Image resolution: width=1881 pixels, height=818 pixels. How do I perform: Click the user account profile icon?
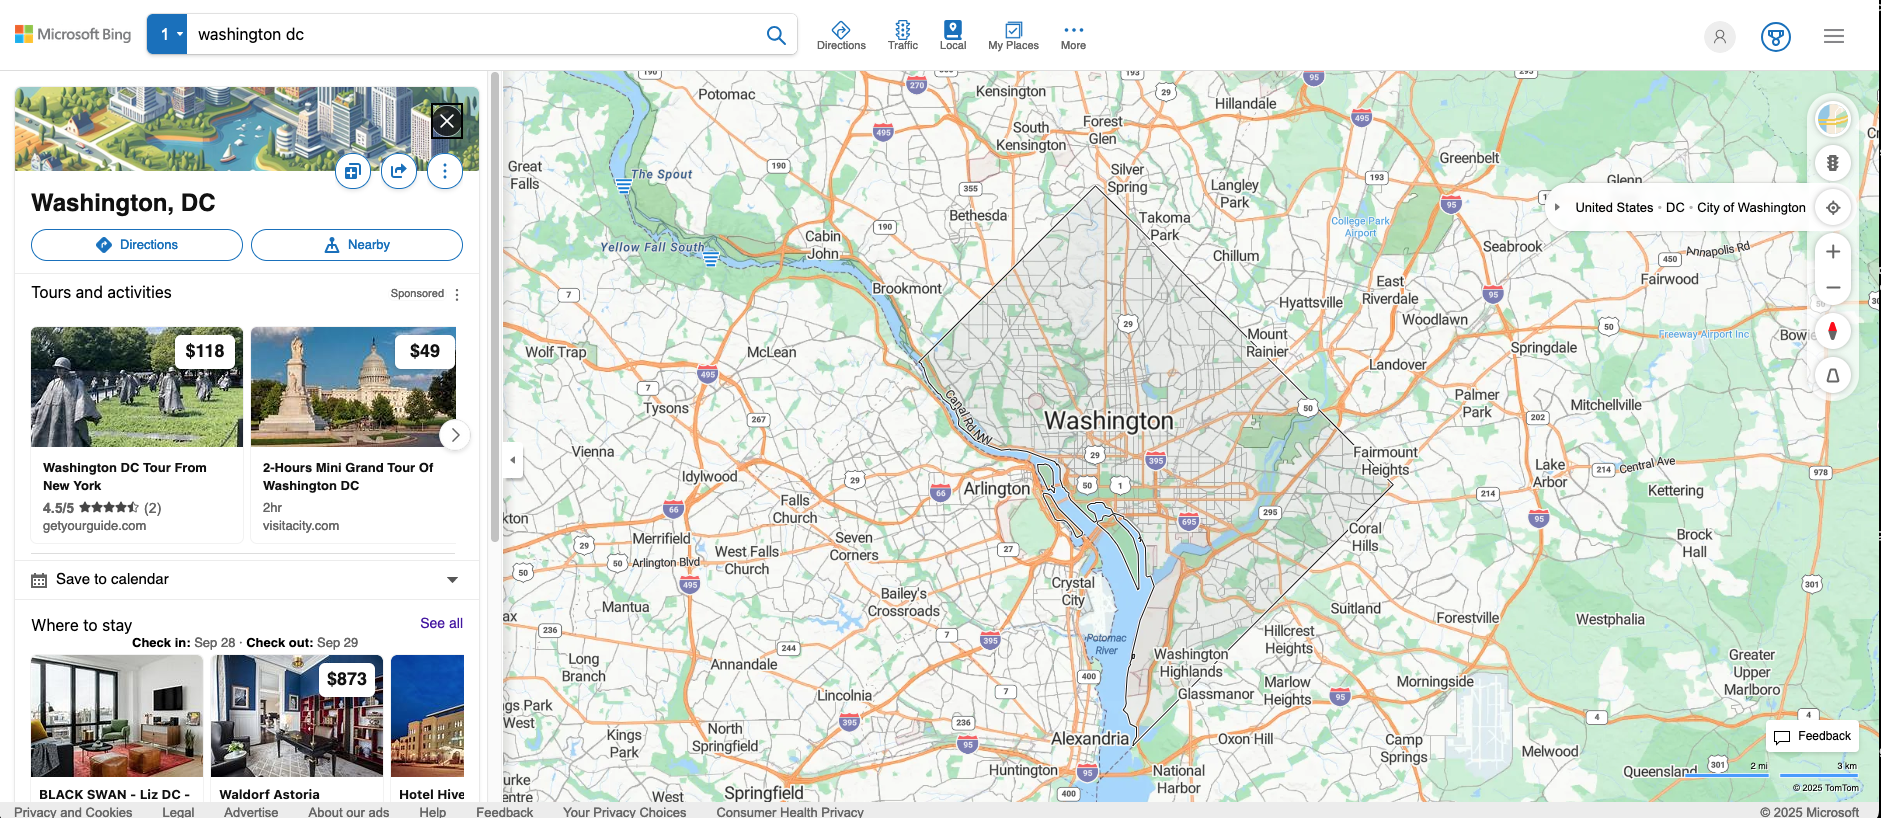tap(1720, 37)
